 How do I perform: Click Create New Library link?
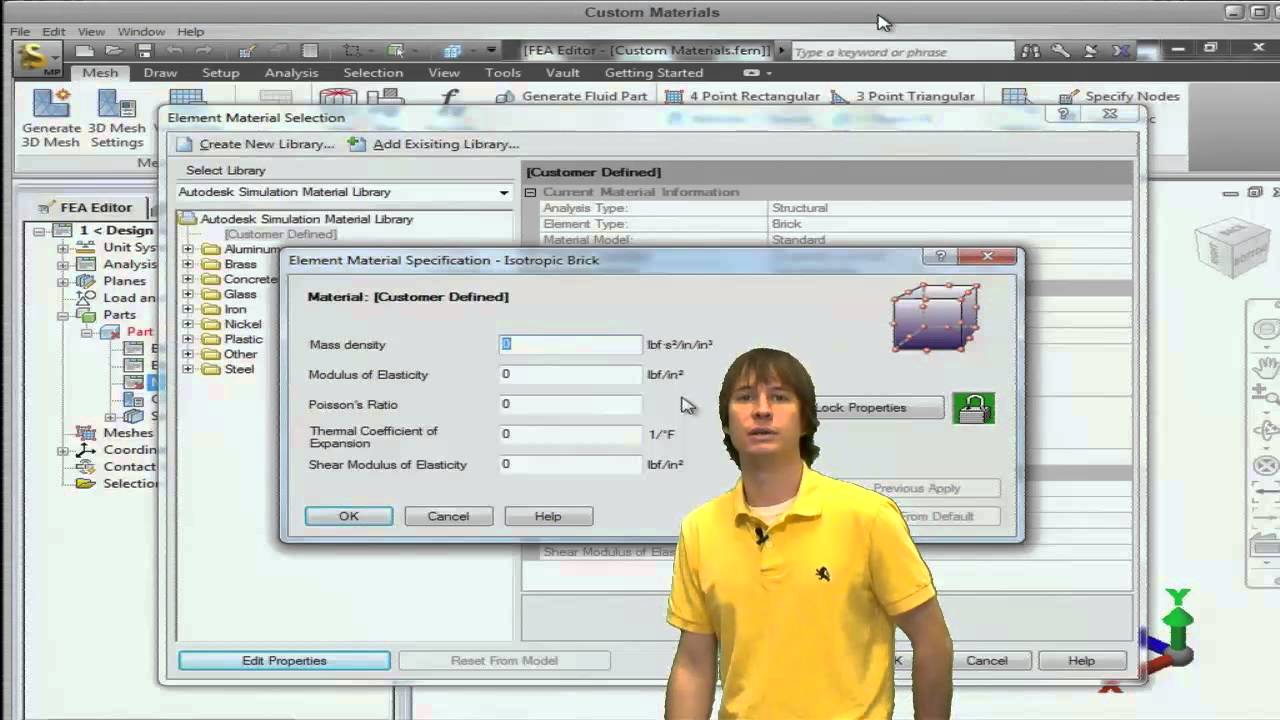click(267, 144)
